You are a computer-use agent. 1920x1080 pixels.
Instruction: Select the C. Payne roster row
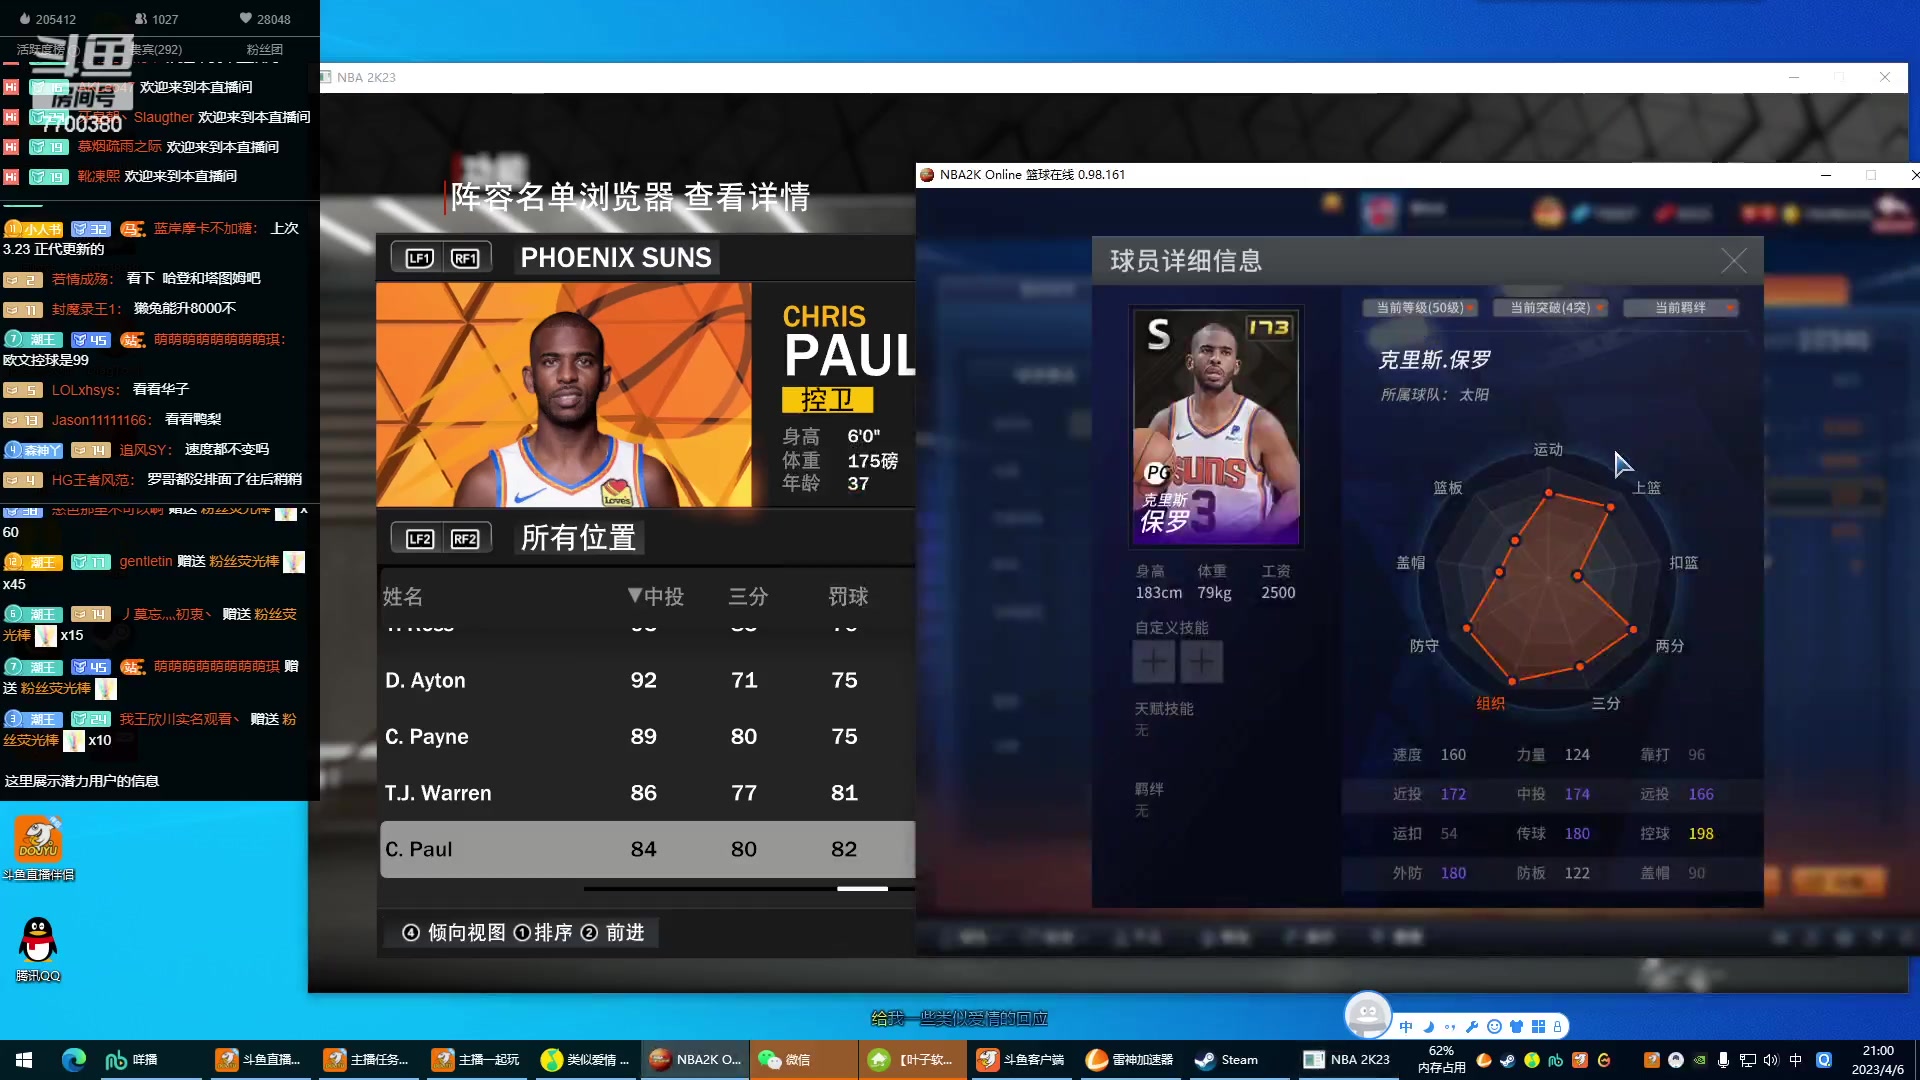click(647, 737)
